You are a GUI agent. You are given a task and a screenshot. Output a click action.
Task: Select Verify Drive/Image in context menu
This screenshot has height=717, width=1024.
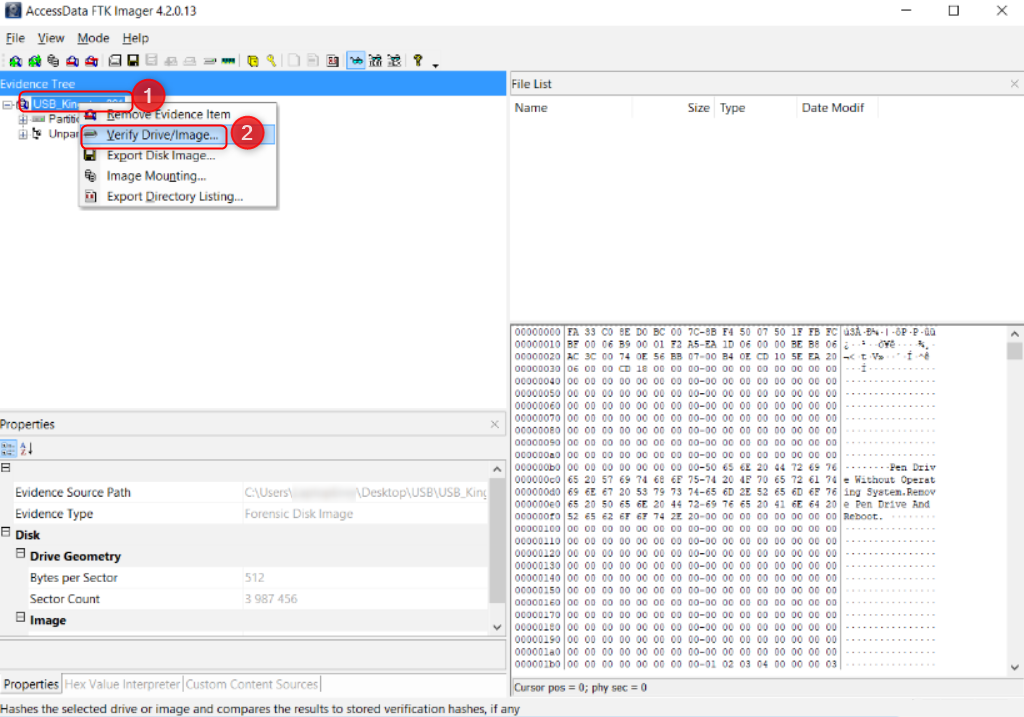point(162,135)
